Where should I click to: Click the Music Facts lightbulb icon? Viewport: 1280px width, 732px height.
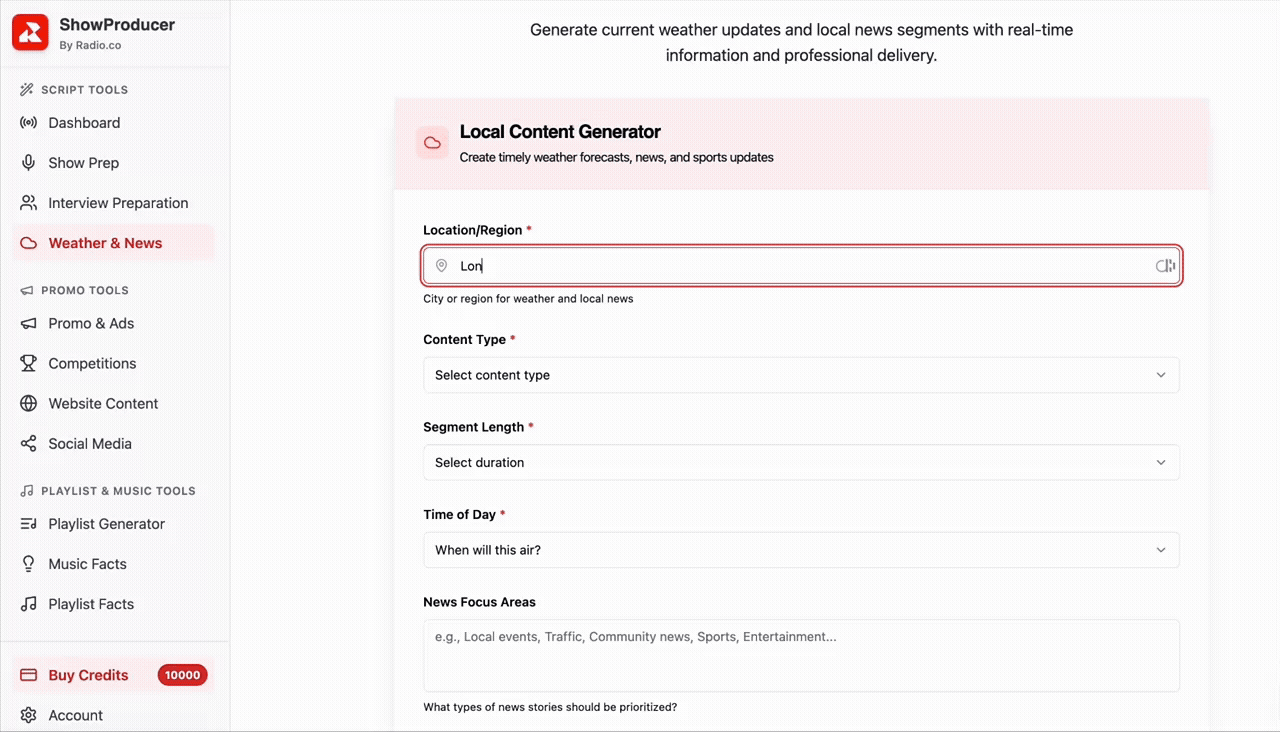[x=29, y=564]
